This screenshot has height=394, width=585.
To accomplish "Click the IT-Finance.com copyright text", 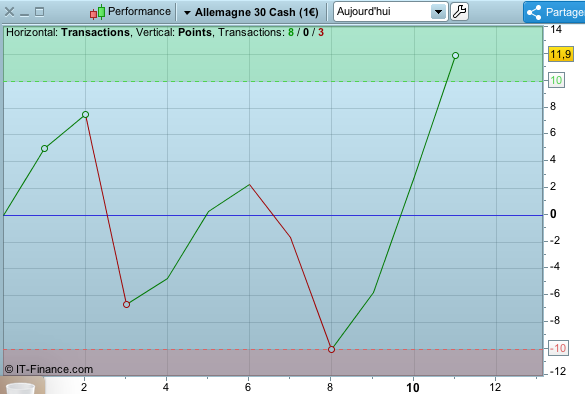I will [x=49, y=369].
